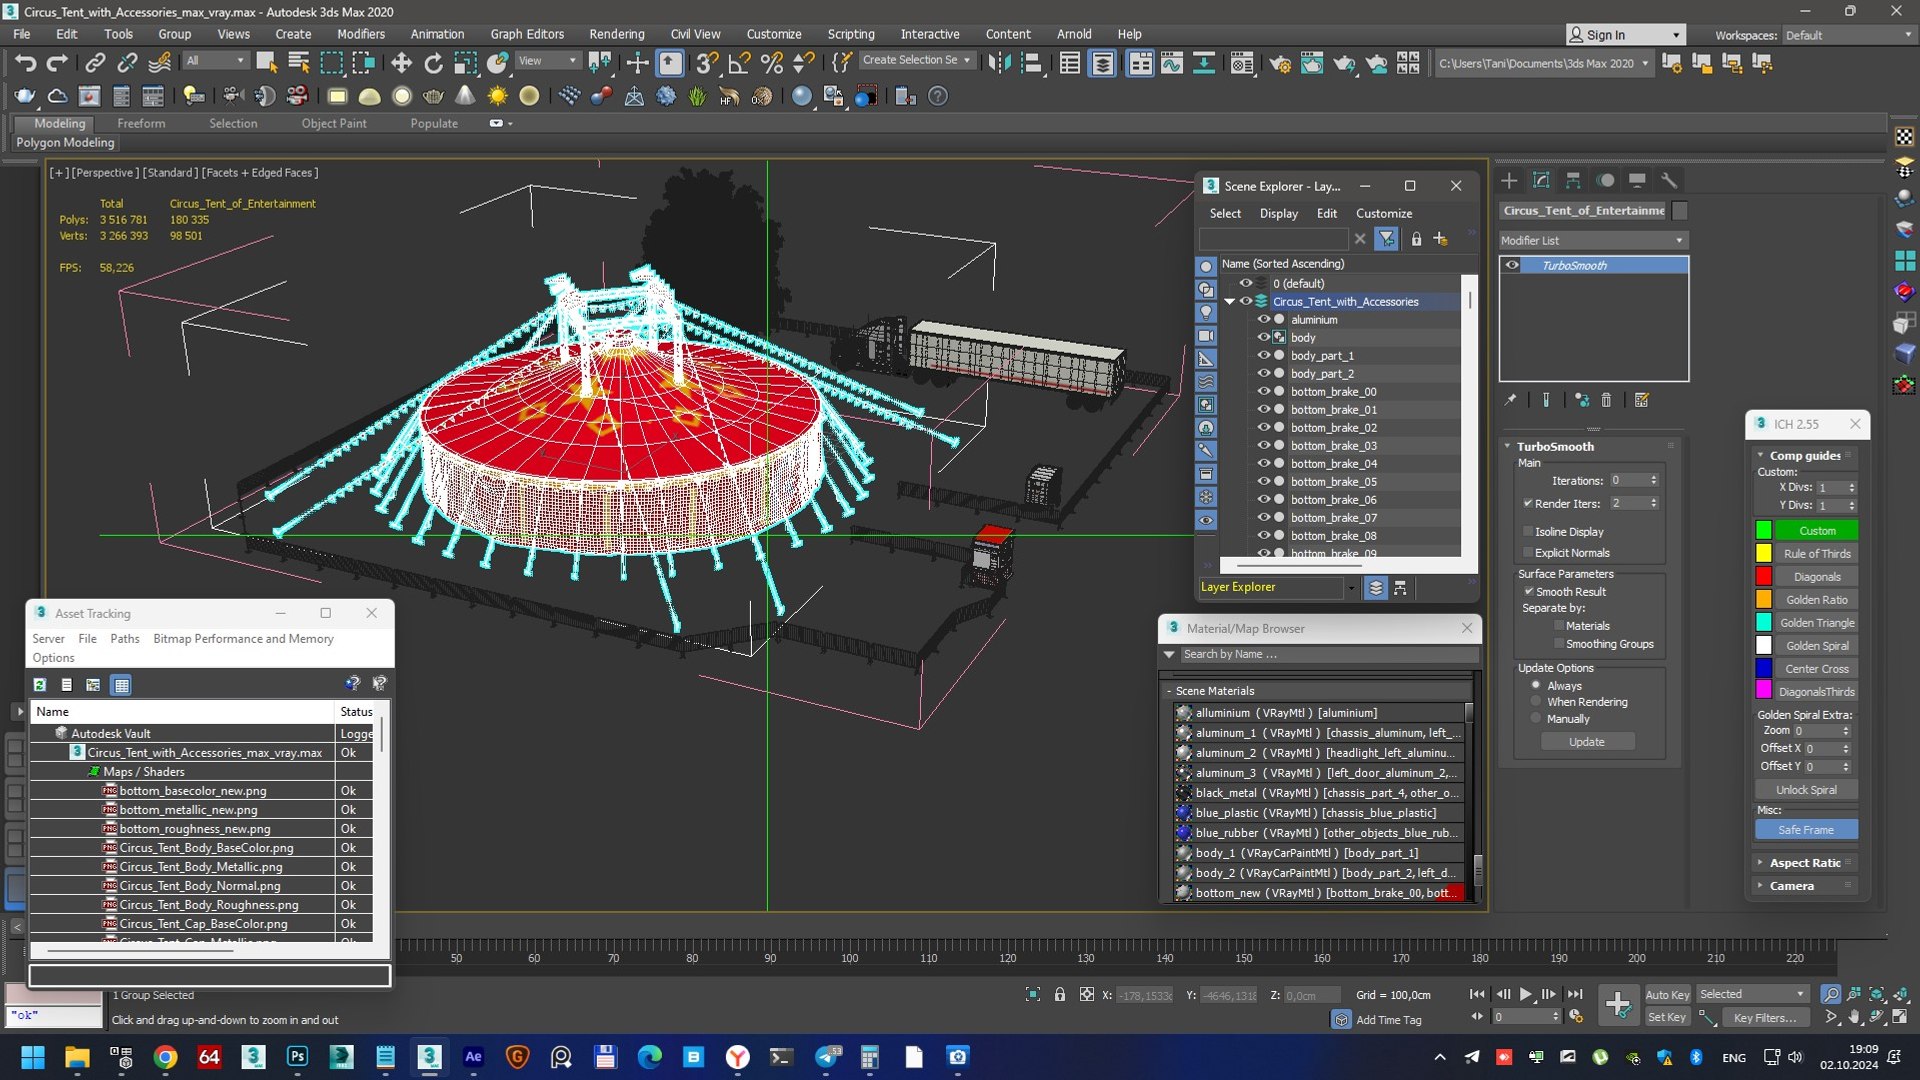The width and height of the screenshot is (1920, 1080).
Task: Enable the Isoline Display checkbox
Action: [x=1528, y=531]
